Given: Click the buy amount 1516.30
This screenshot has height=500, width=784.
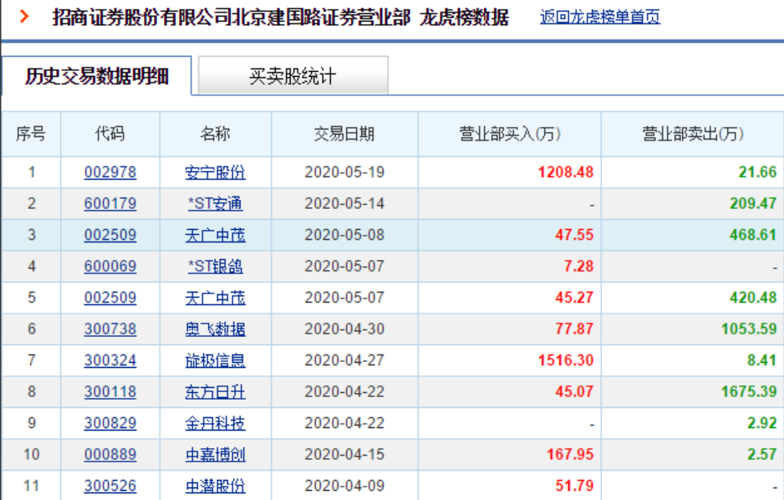Looking at the screenshot, I should coord(566,360).
